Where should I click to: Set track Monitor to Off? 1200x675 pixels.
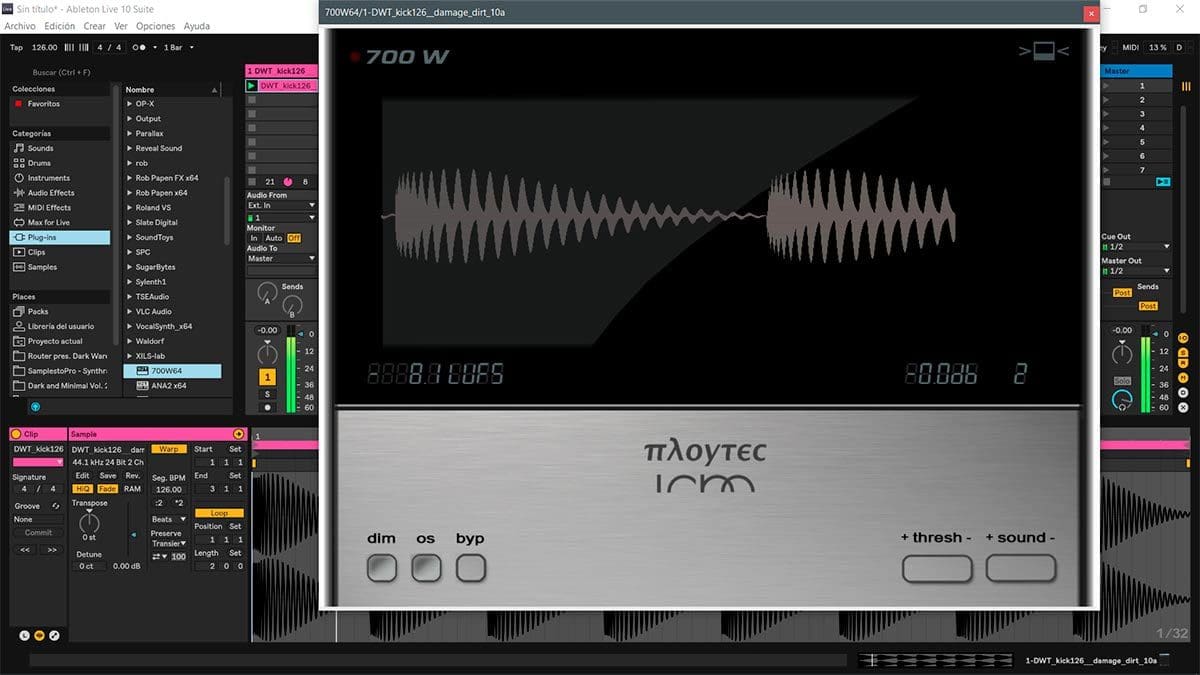pos(294,238)
